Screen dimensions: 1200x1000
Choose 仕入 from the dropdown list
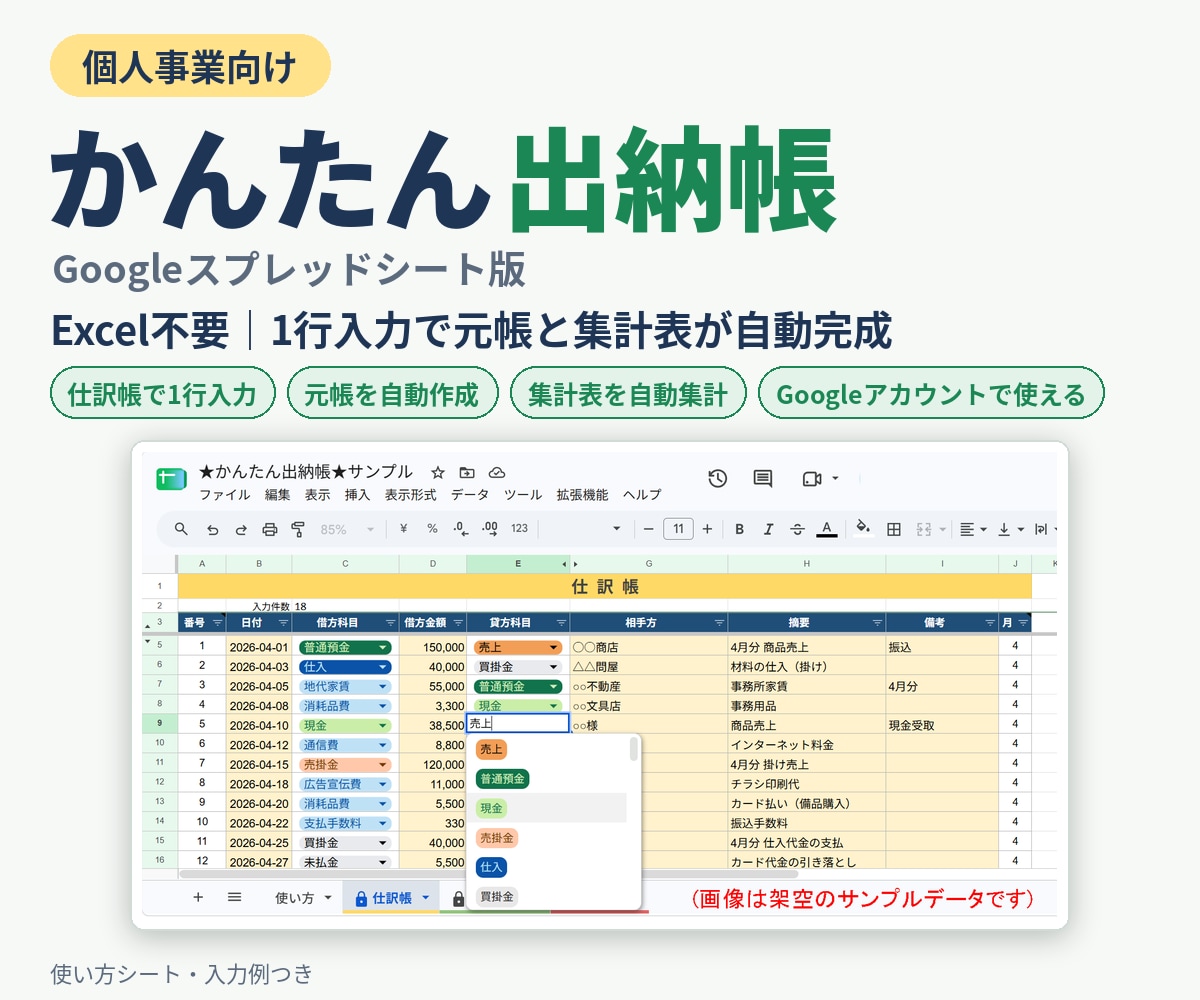[491, 867]
